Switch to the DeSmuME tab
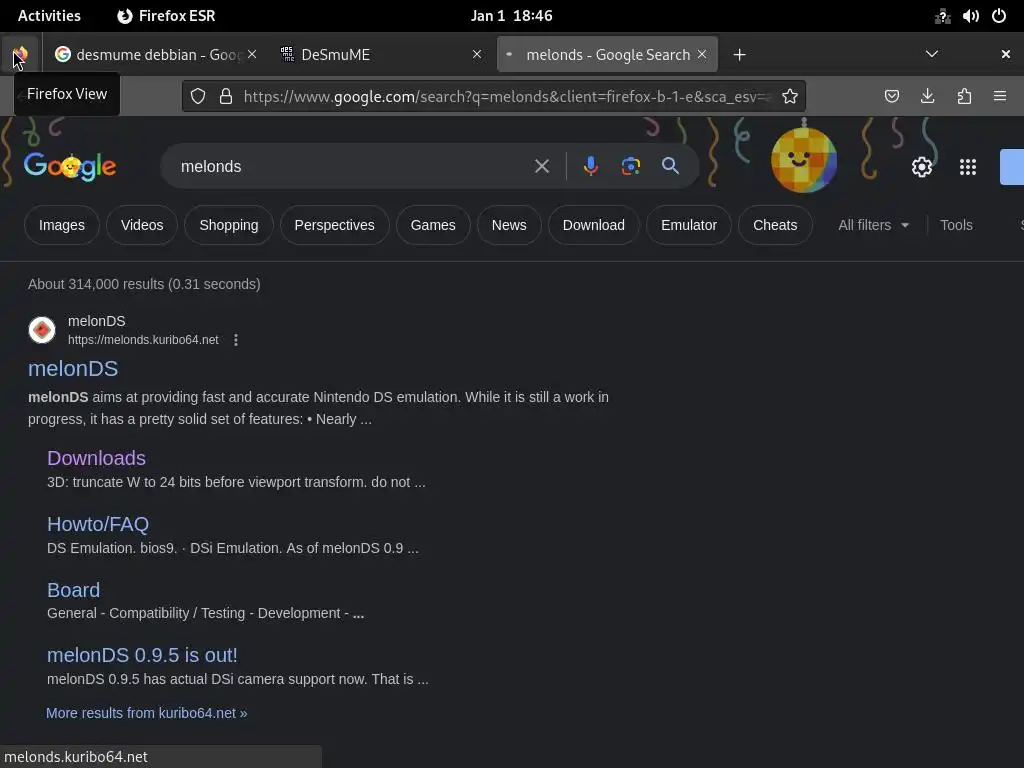Image resolution: width=1024 pixels, height=768 pixels. [379, 55]
